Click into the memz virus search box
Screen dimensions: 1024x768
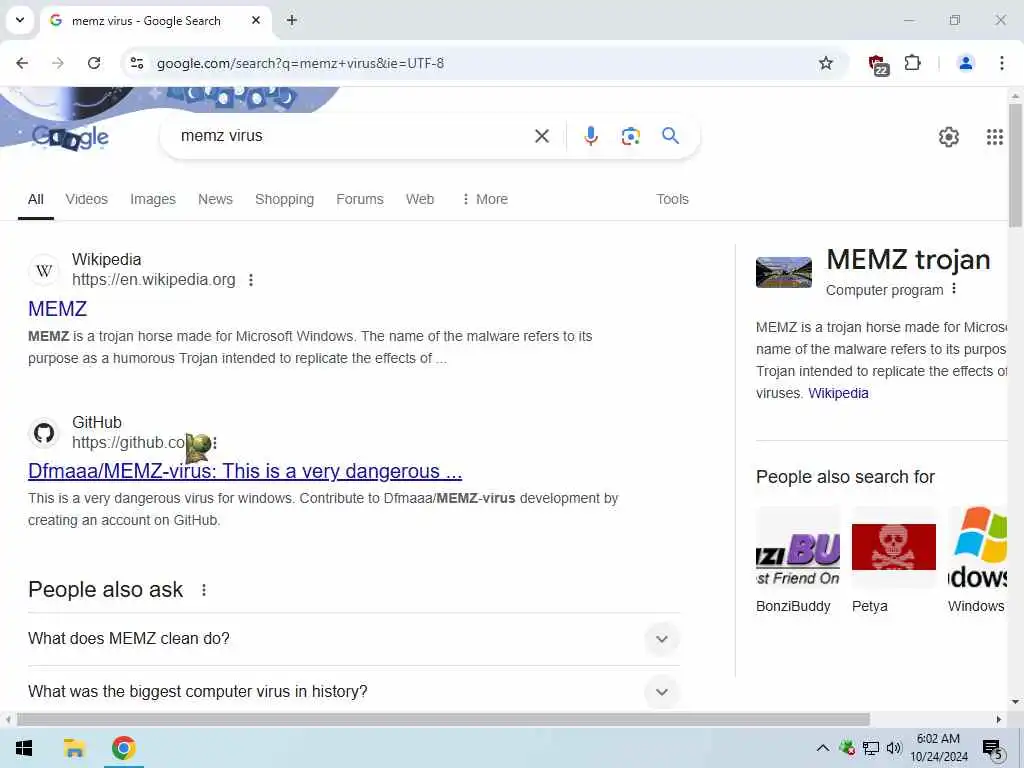(x=353, y=136)
